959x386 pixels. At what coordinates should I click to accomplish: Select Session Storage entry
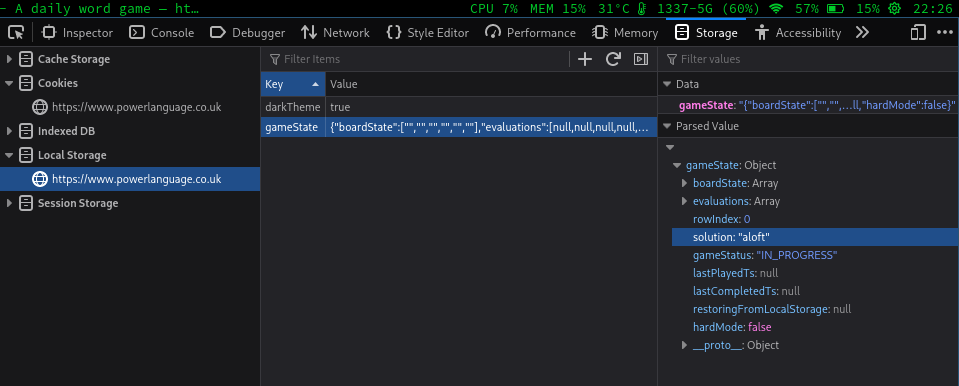tap(78, 203)
